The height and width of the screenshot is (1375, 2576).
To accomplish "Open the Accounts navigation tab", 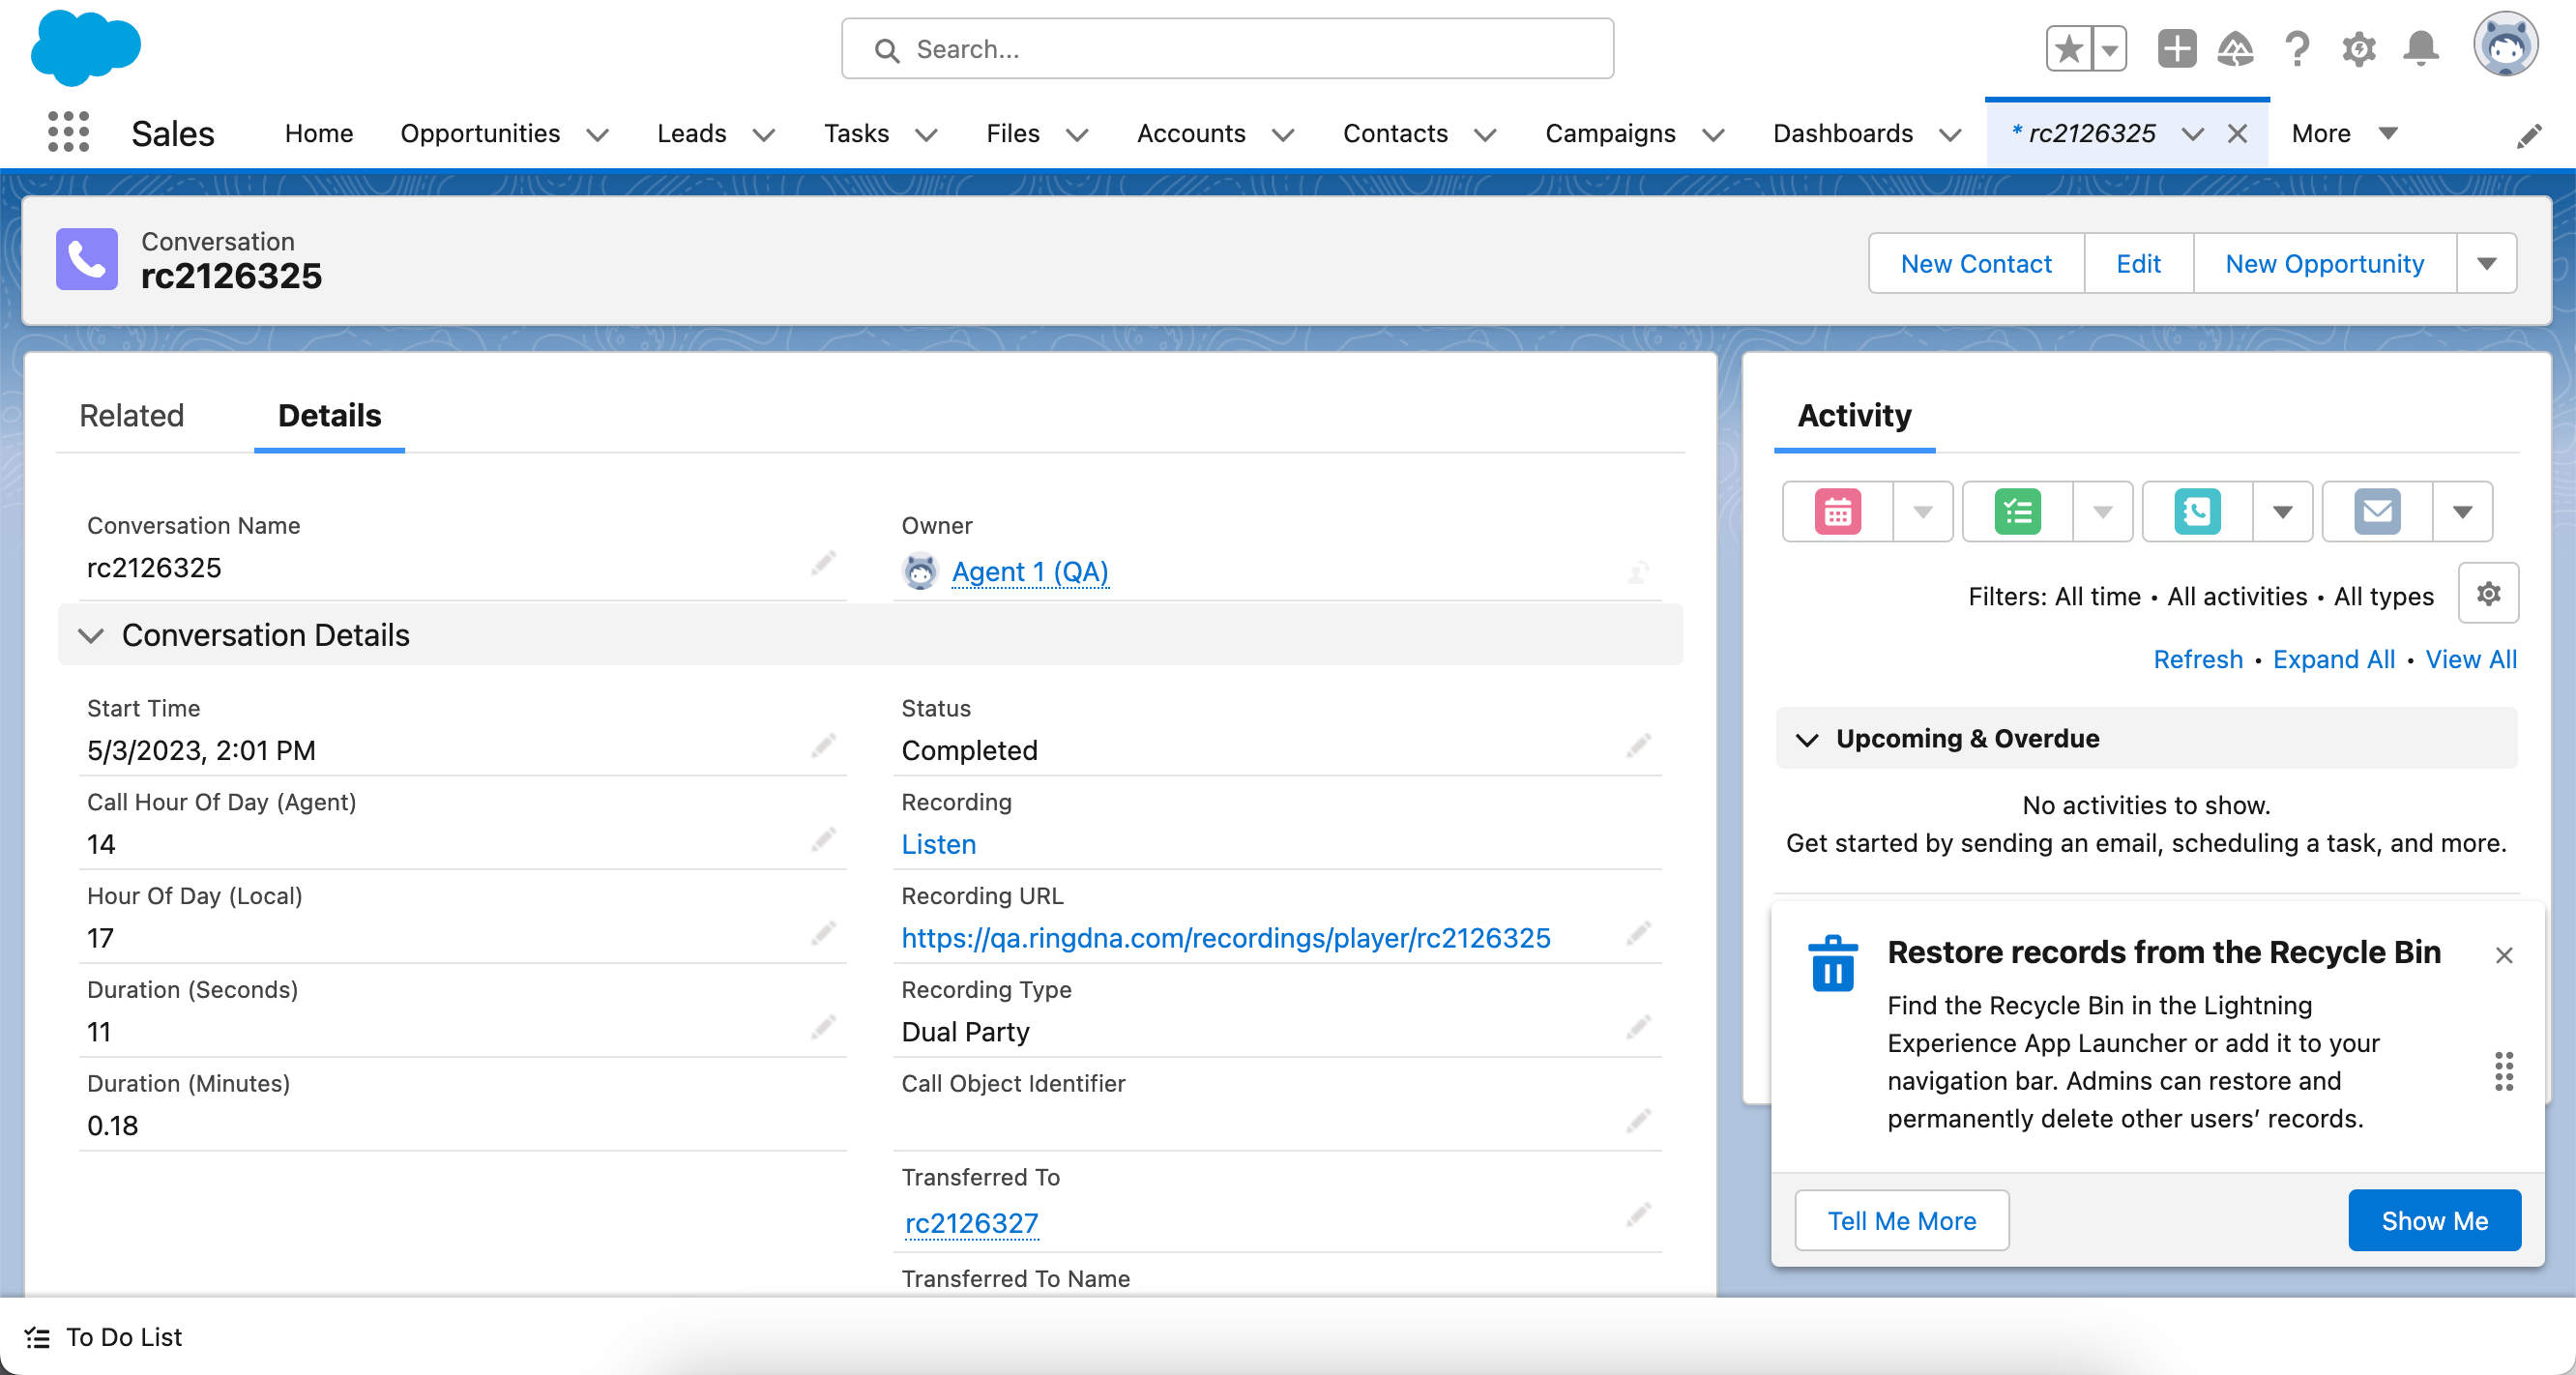I will [1190, 134].
